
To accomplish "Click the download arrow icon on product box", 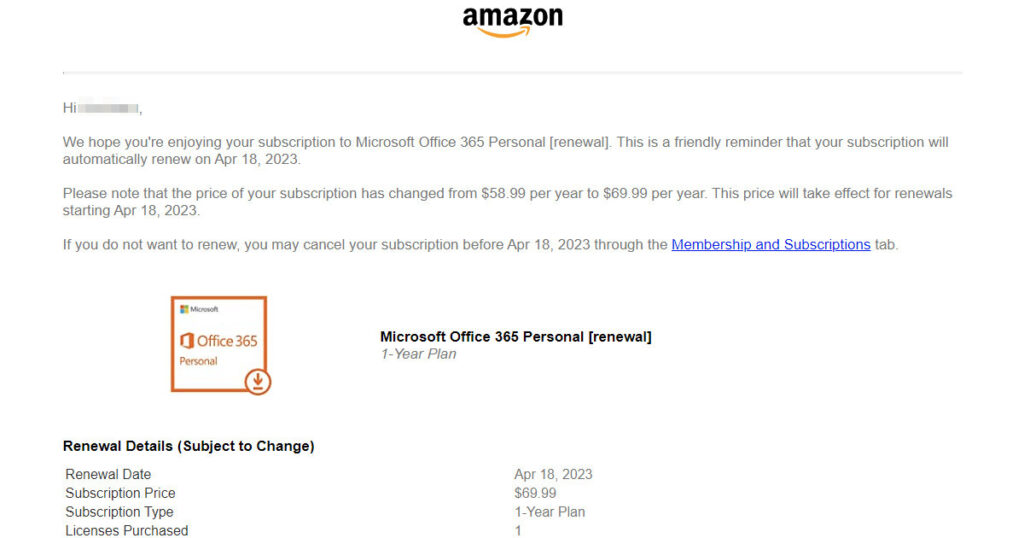I will [258, 381].
